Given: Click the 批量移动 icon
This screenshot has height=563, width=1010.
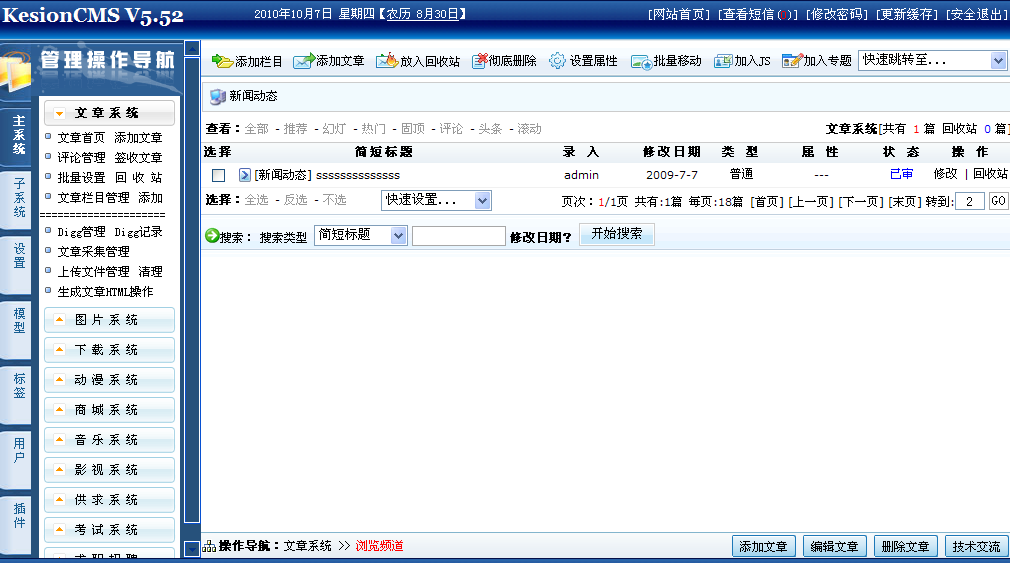Looking at the screenshot, I should click(x=642, y=62).
